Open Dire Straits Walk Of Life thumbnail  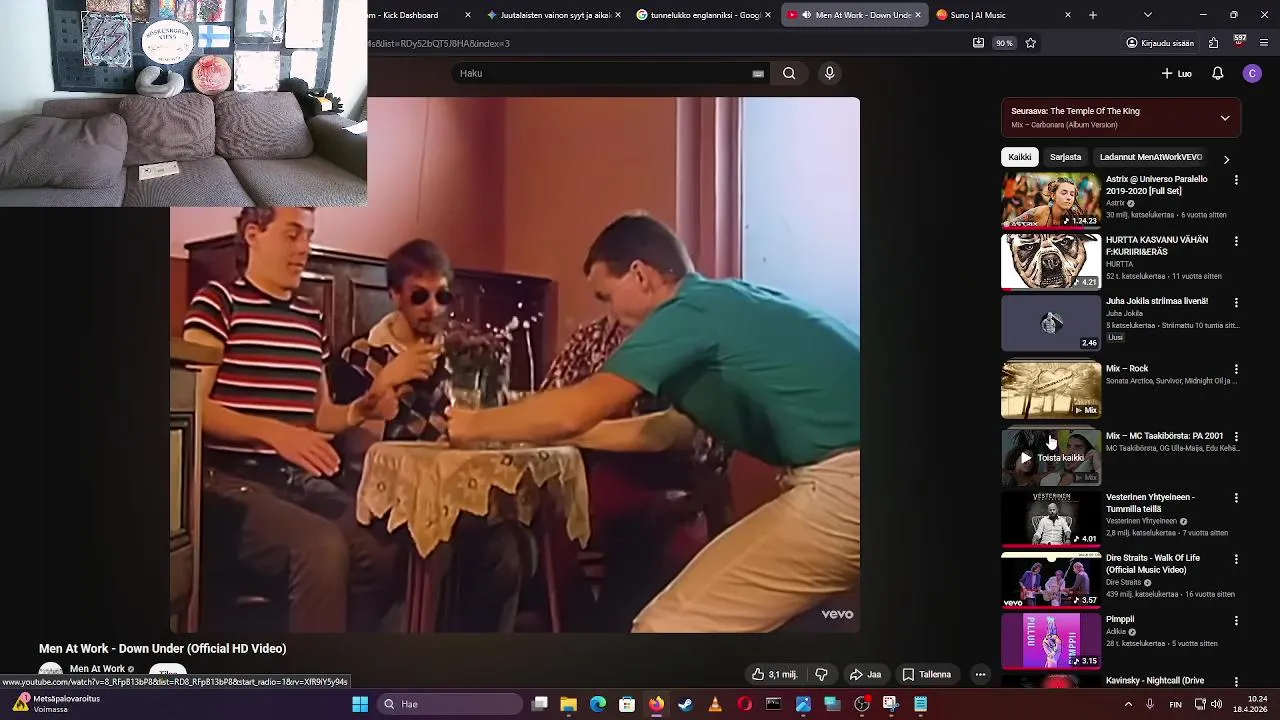point(1051,579)
